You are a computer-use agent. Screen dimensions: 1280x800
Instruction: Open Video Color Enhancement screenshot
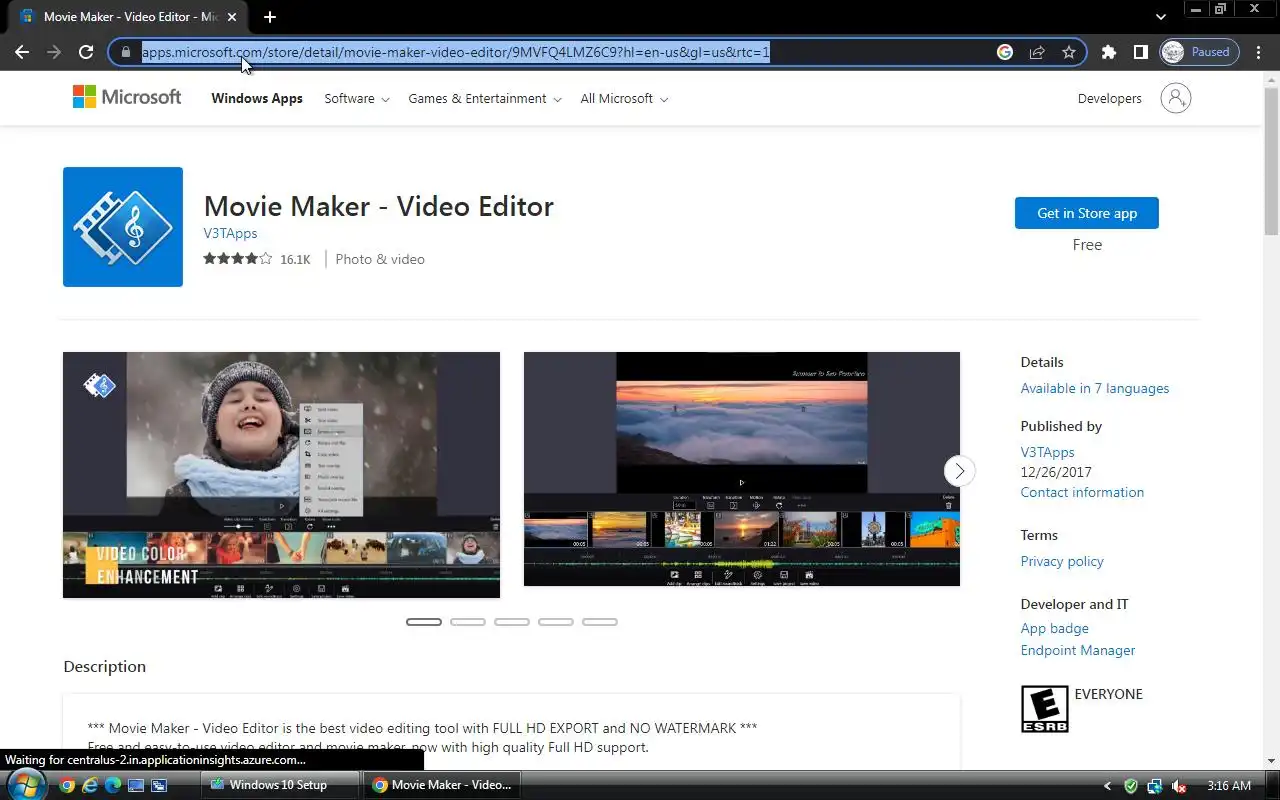click(281, 475)
